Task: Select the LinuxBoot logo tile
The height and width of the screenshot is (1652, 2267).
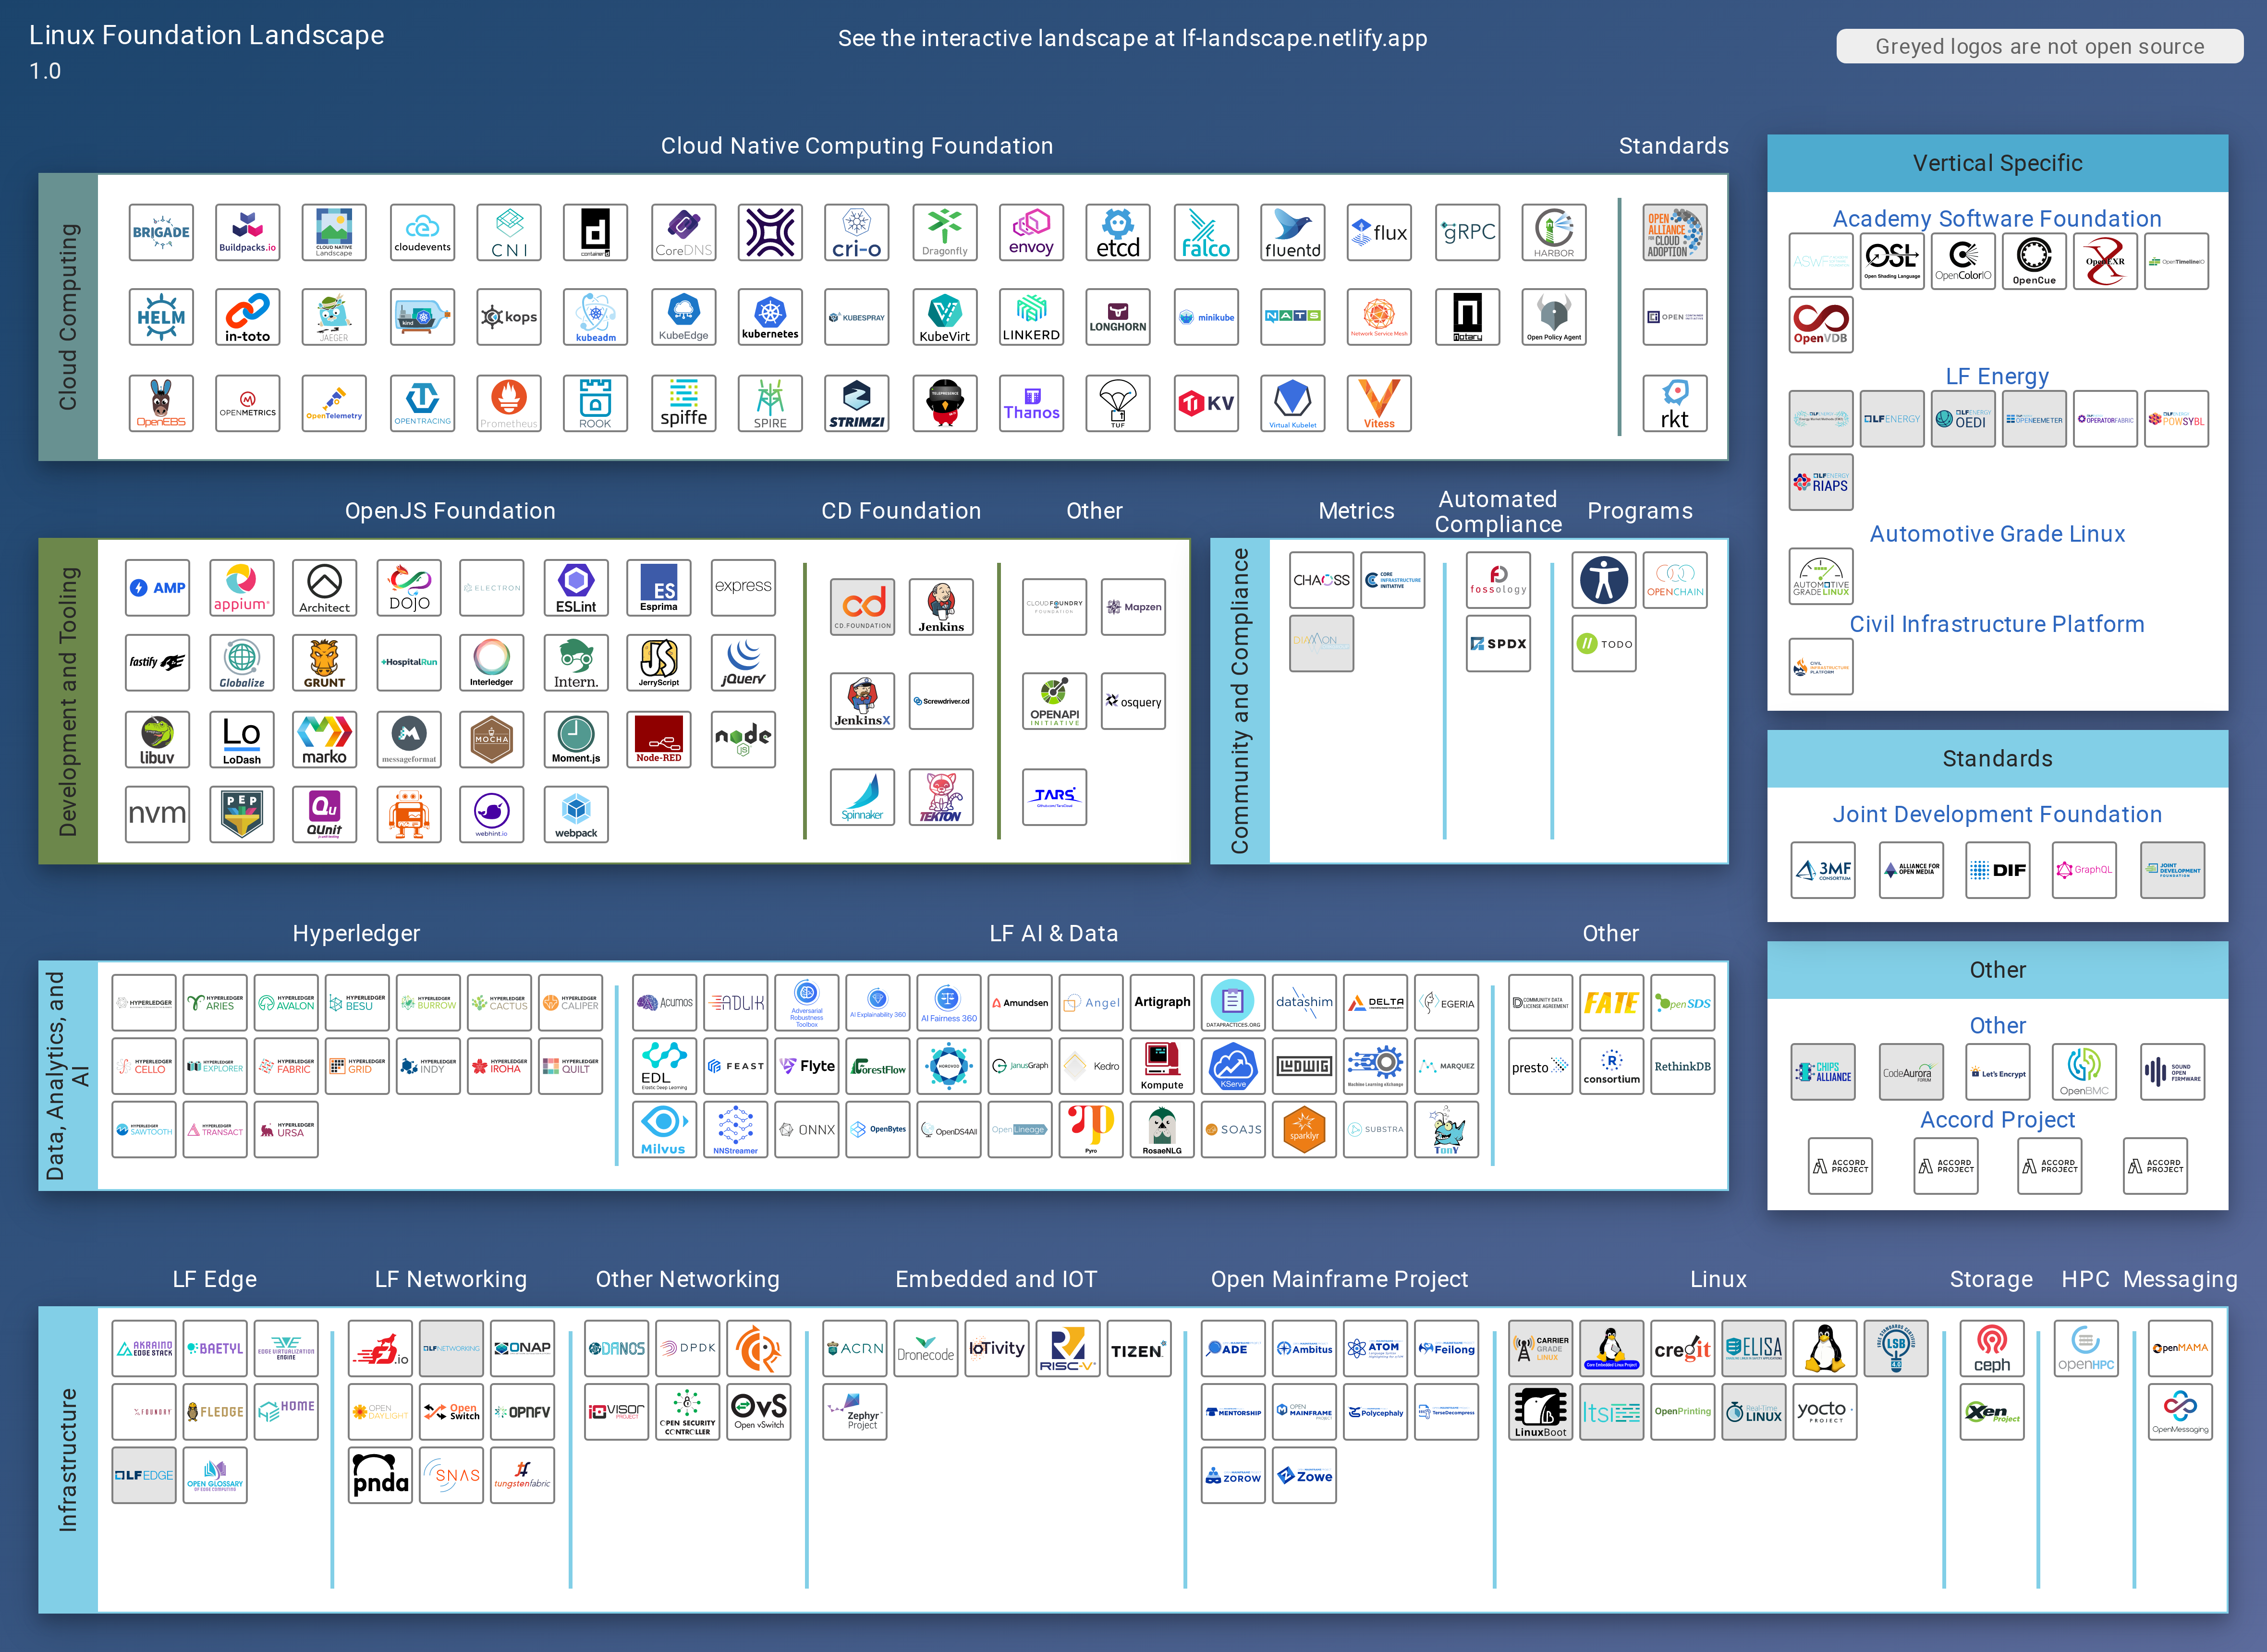Action: point(1541,1412)
